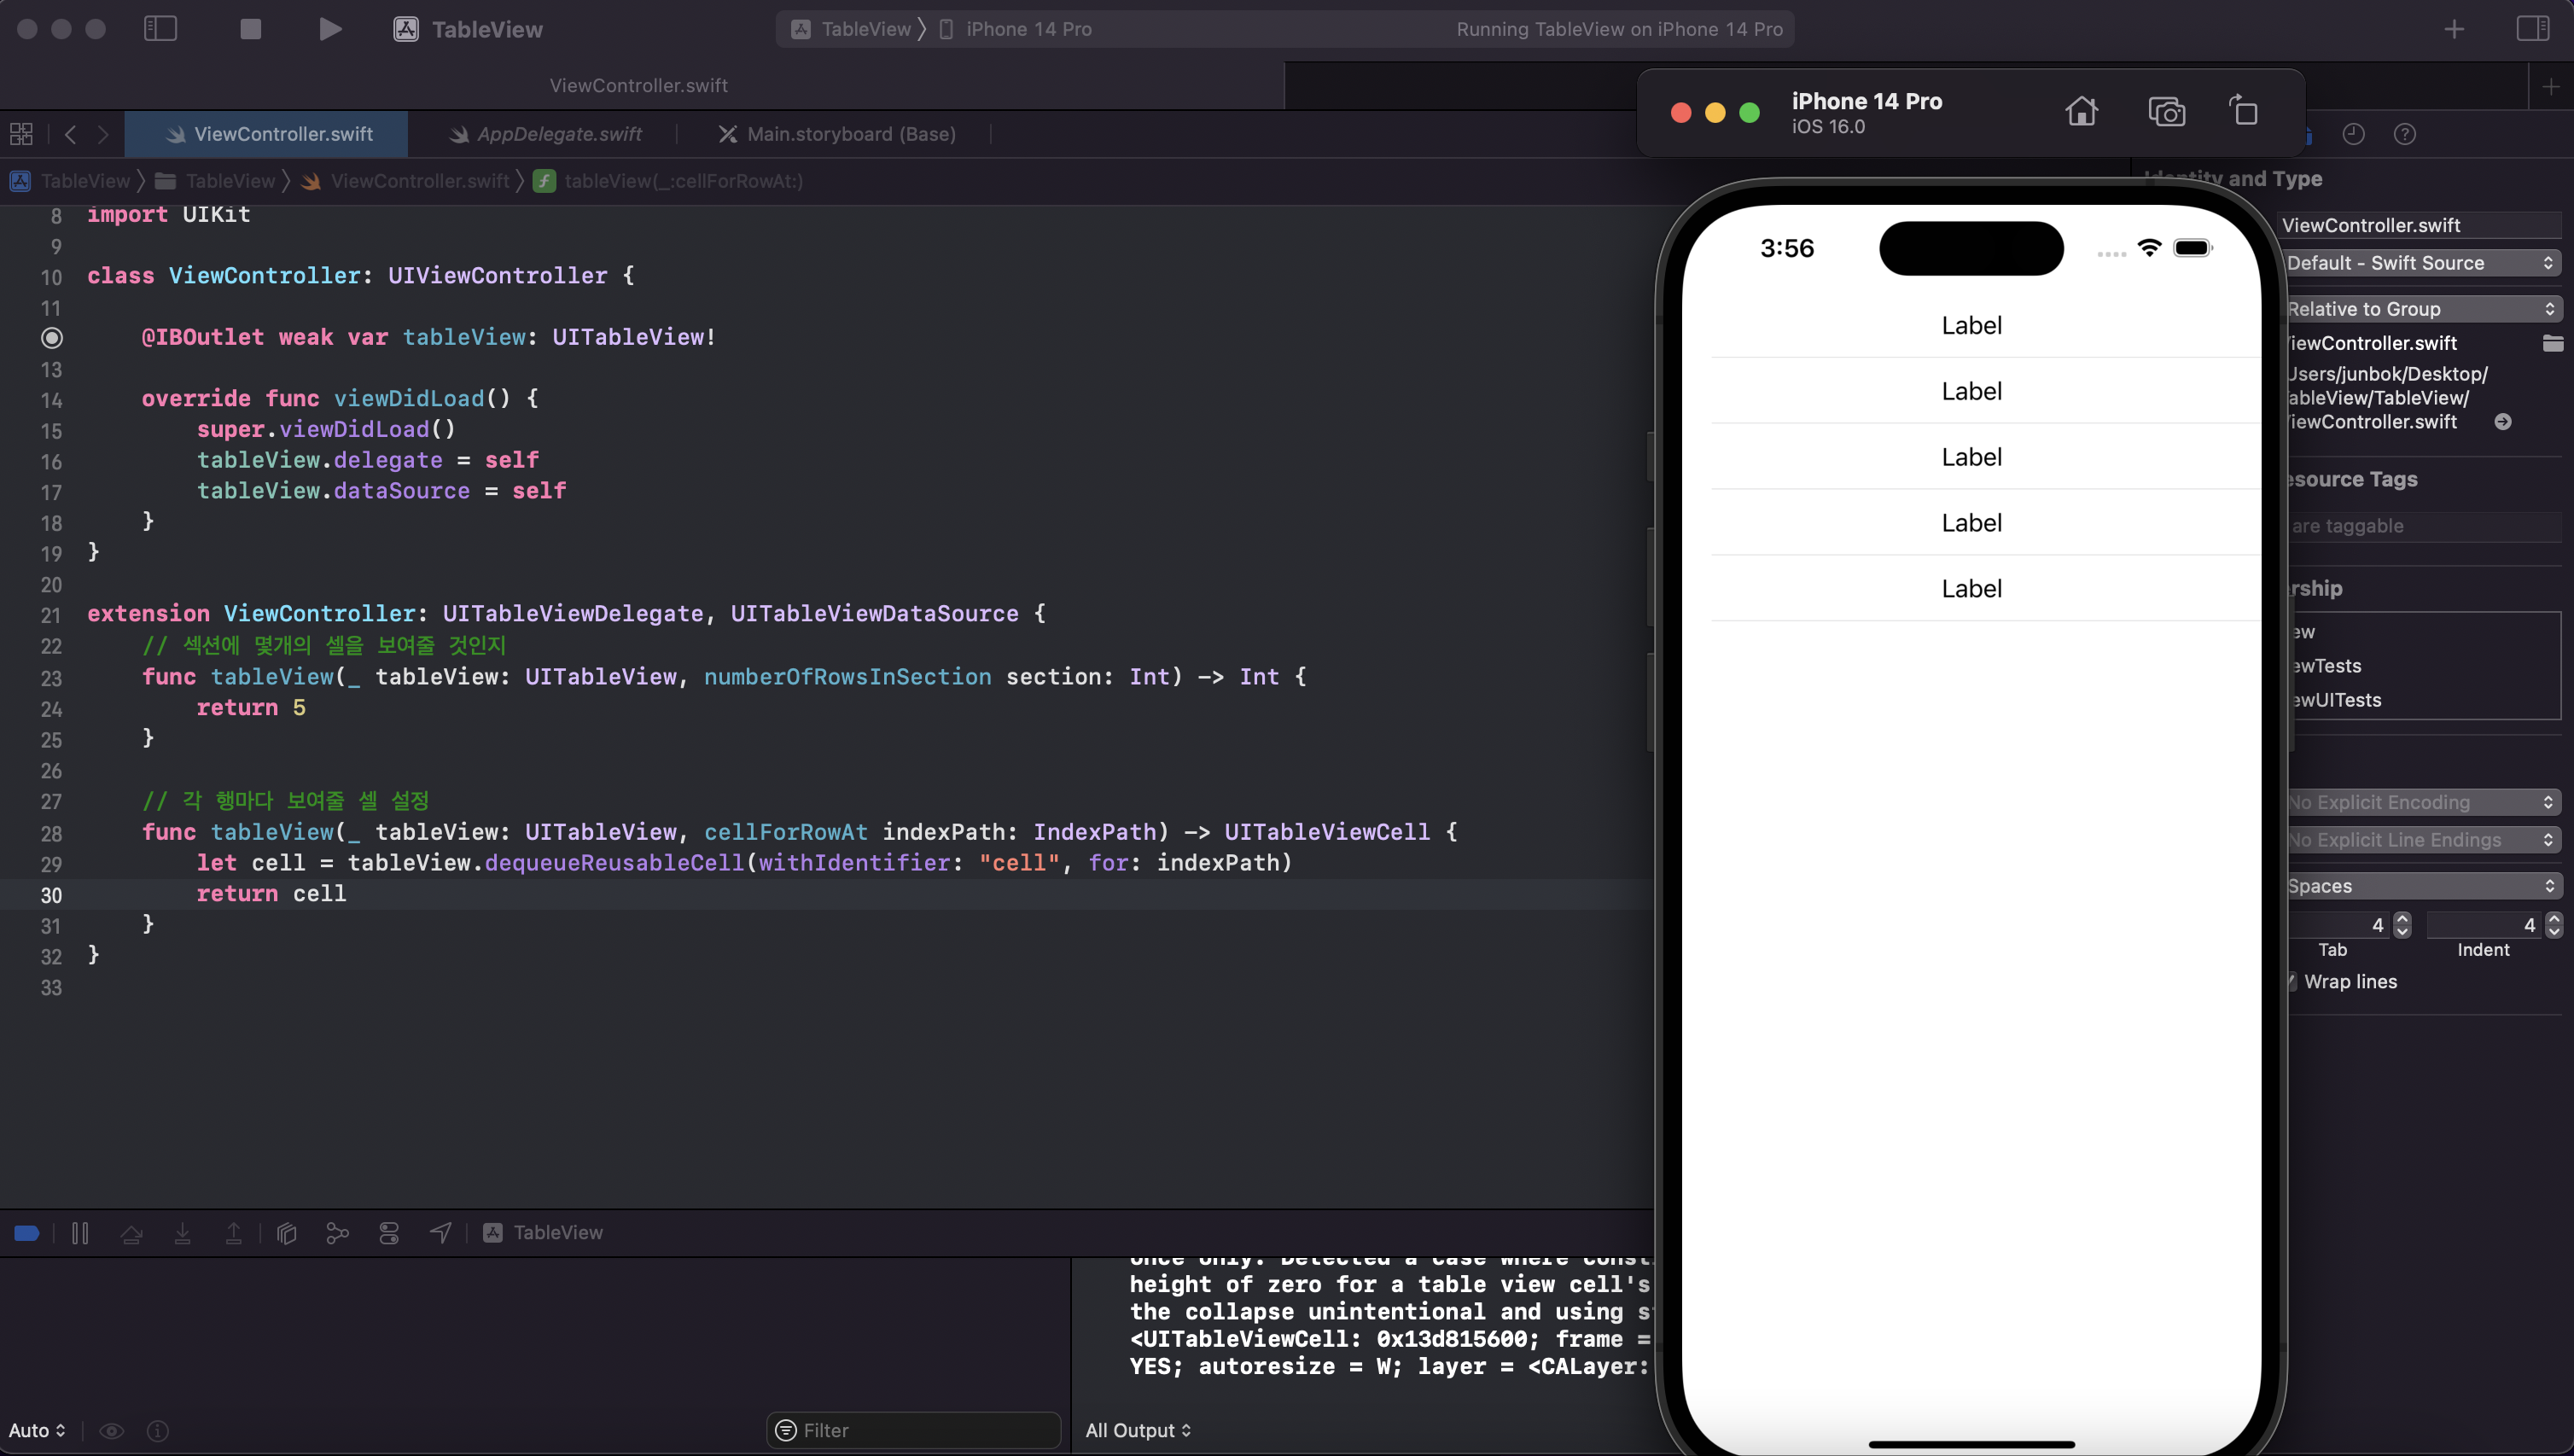Click the Run play button

pos(330,29)
